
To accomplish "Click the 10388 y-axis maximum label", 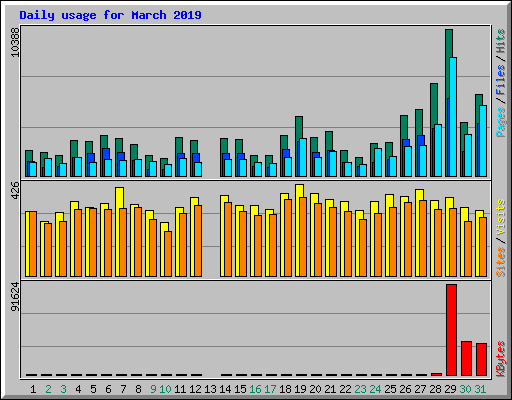I will [15, 42].
